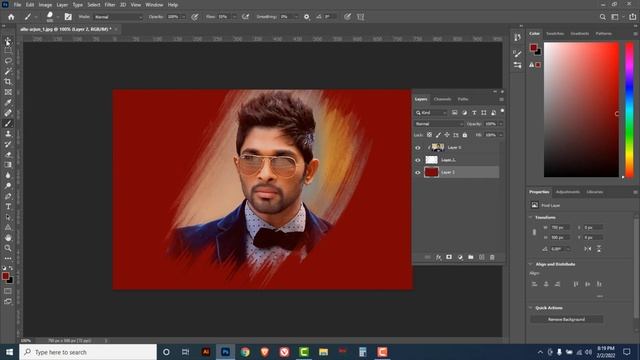The image size is (640, 360).
Task: Toggle lock image pixels brush icon
Action: tap(438, 135)
